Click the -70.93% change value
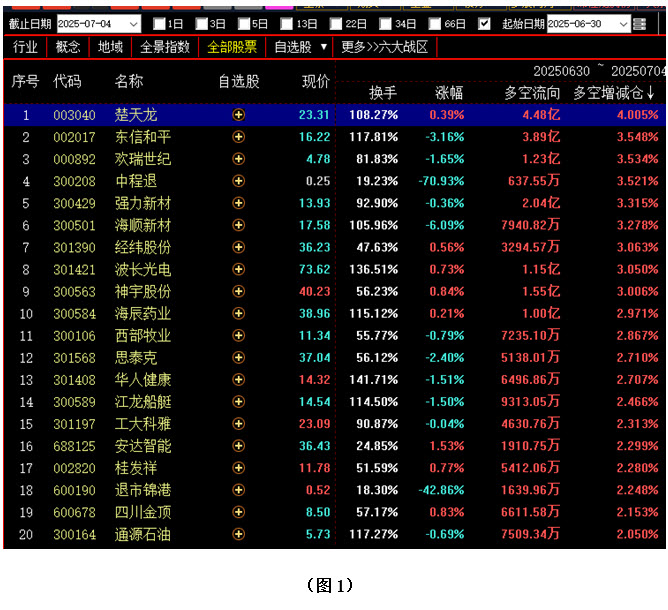 pos(441,181)
